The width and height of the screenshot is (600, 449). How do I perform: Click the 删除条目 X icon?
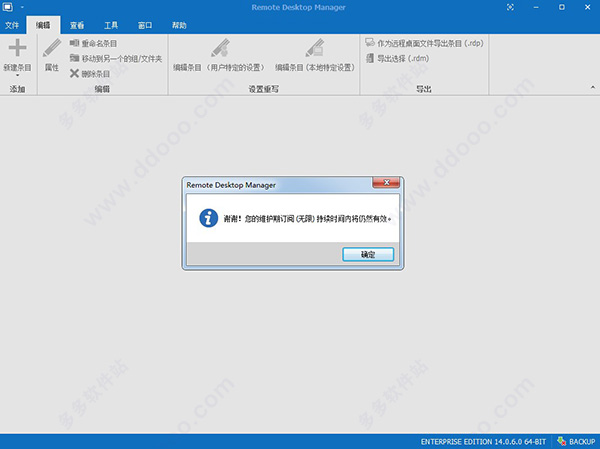[74, 73]
